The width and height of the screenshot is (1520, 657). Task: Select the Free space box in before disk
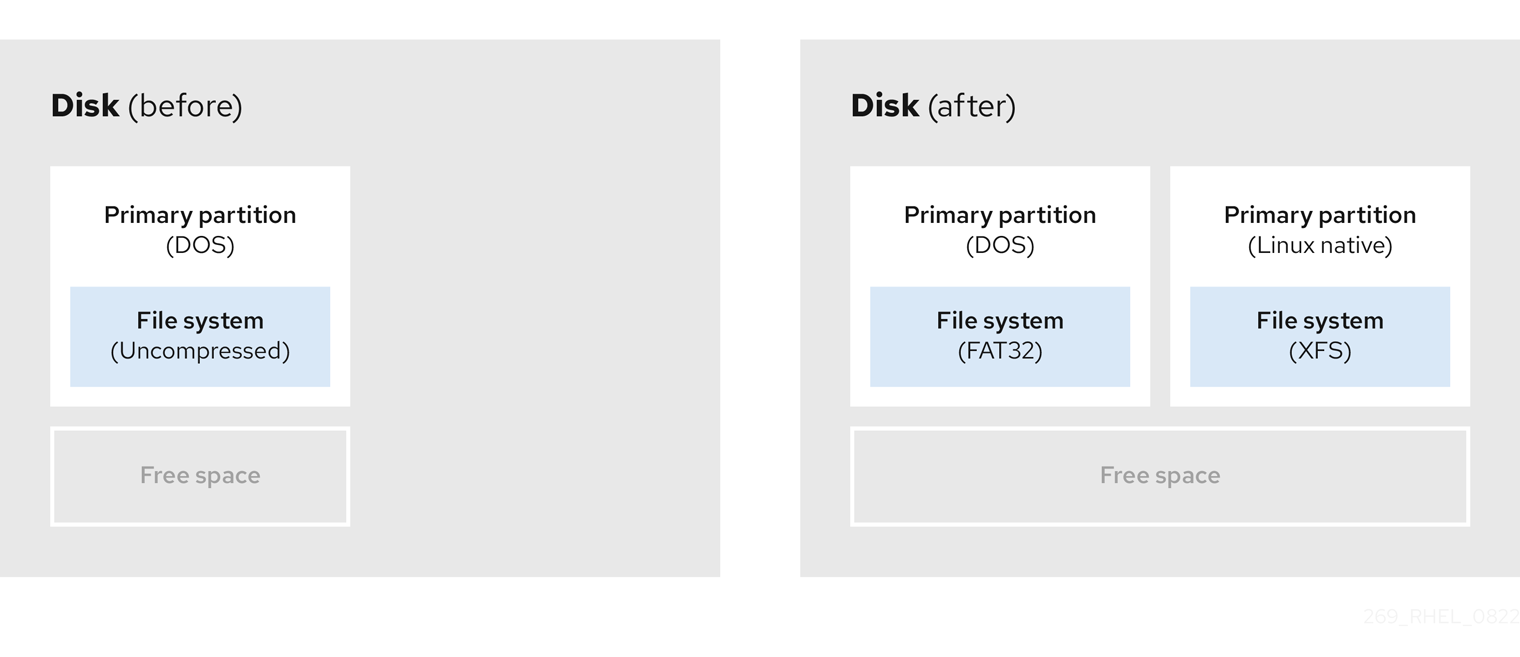click(x=200, y=476)
